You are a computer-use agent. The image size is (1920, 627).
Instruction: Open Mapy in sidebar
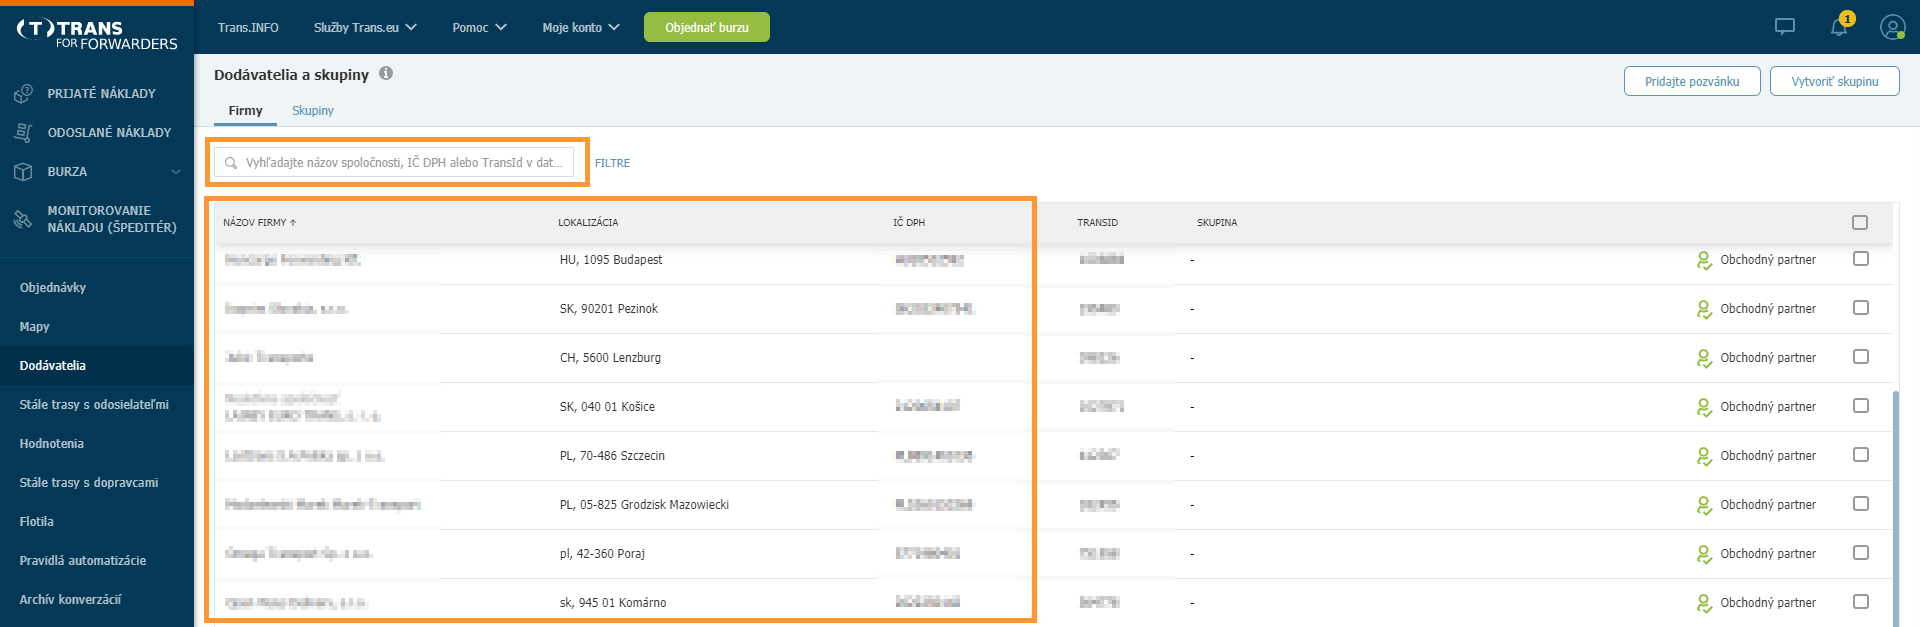pos(34,326)
